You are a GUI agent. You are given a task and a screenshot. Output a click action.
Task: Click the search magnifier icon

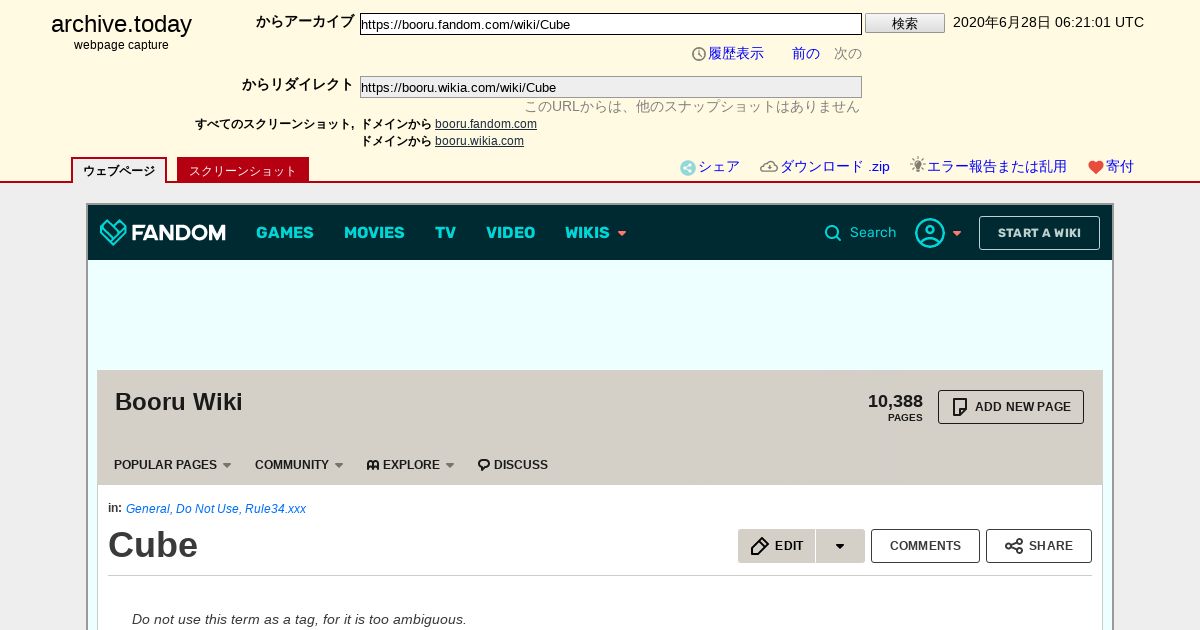click(833, 233)
